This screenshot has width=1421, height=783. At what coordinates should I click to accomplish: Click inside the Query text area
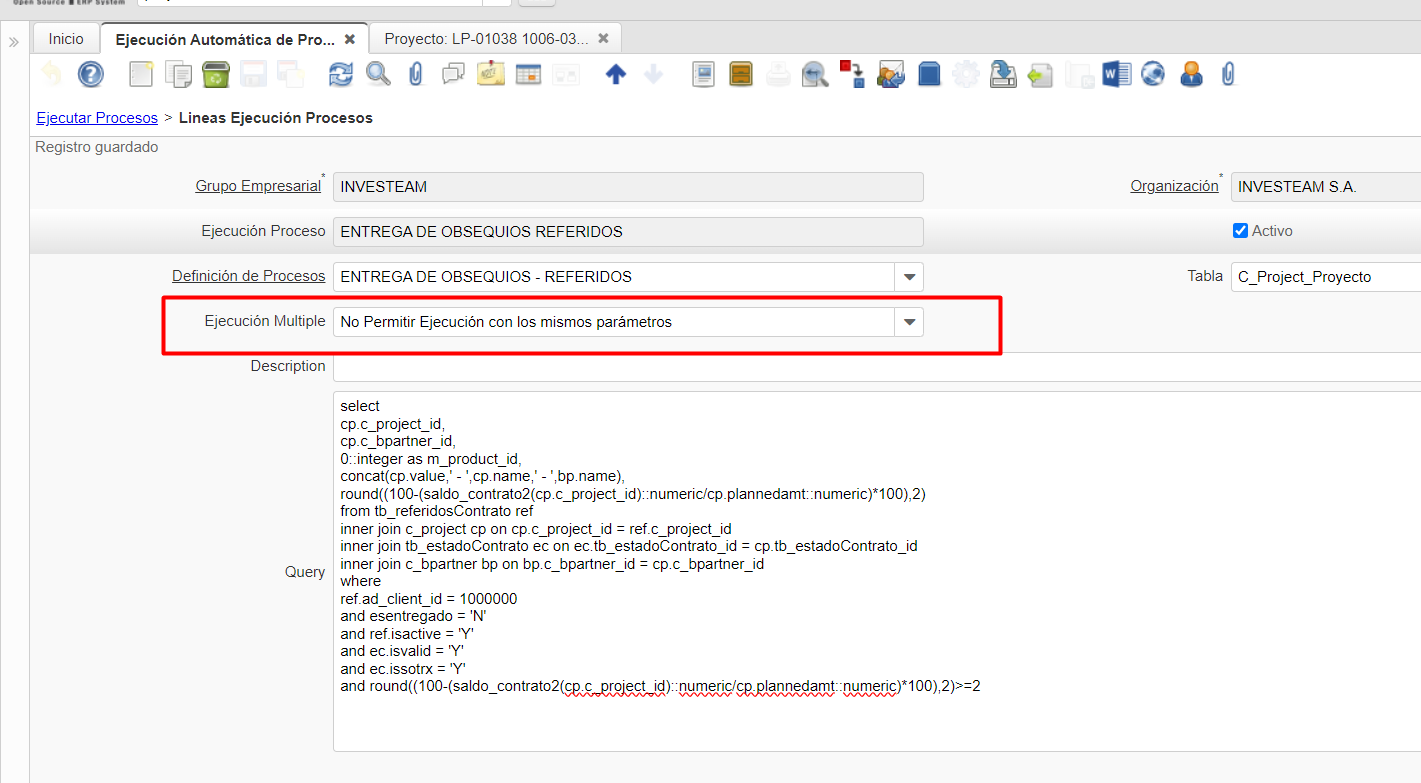[870, 720]
